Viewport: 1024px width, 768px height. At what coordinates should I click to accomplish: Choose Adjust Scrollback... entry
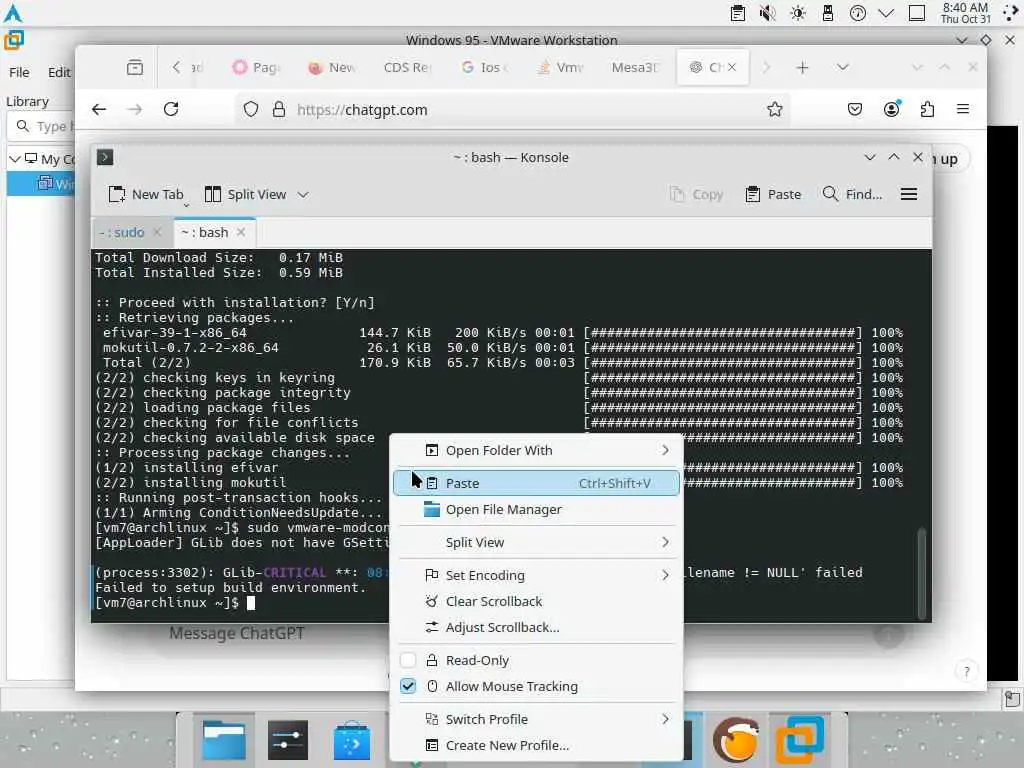536,628
